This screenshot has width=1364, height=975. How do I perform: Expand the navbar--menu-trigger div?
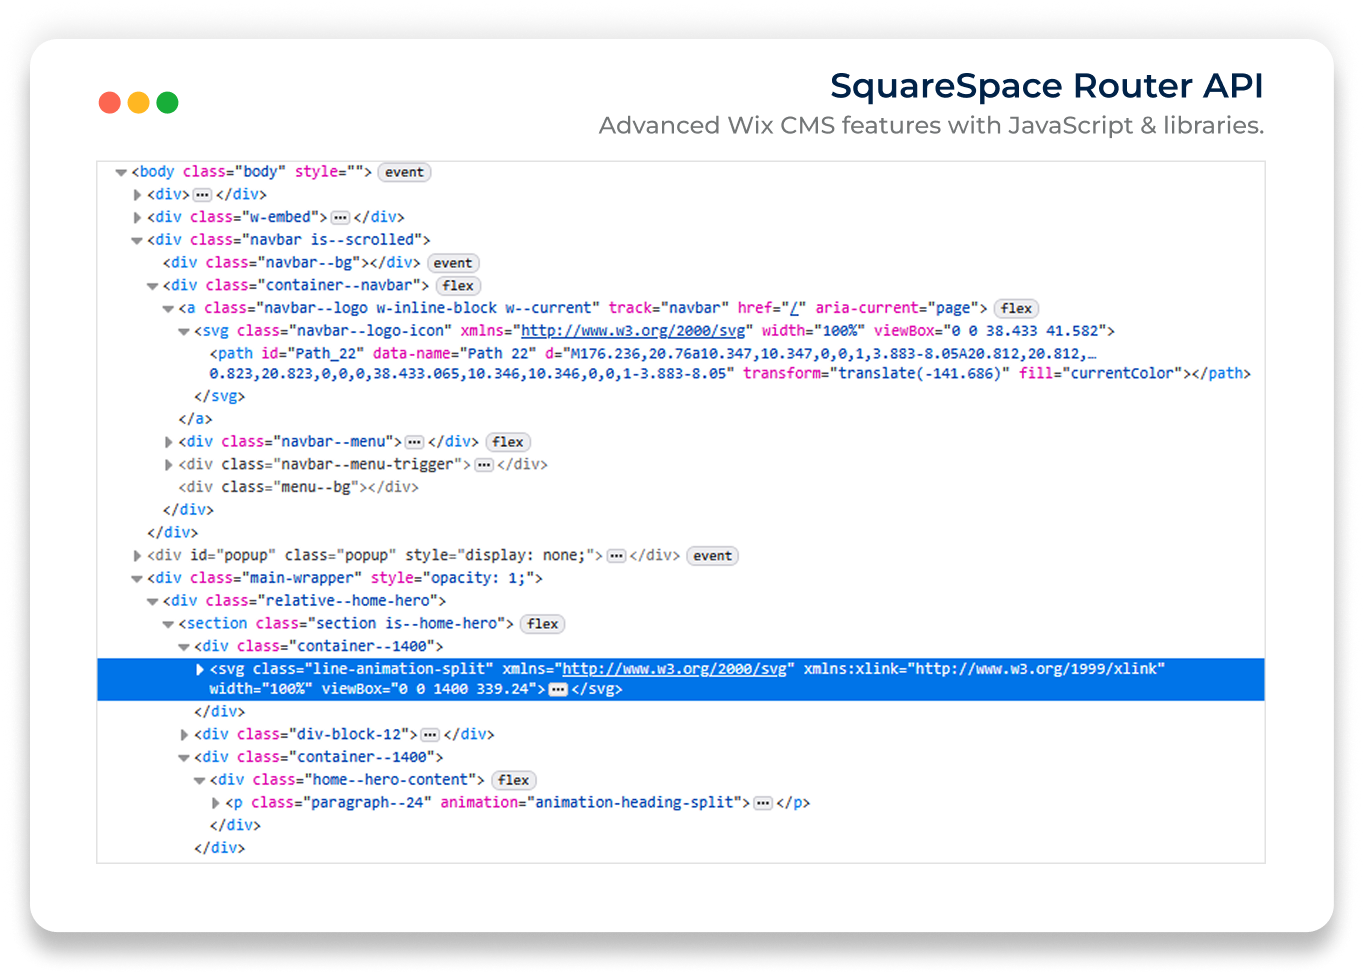click(x=169, y=464)
